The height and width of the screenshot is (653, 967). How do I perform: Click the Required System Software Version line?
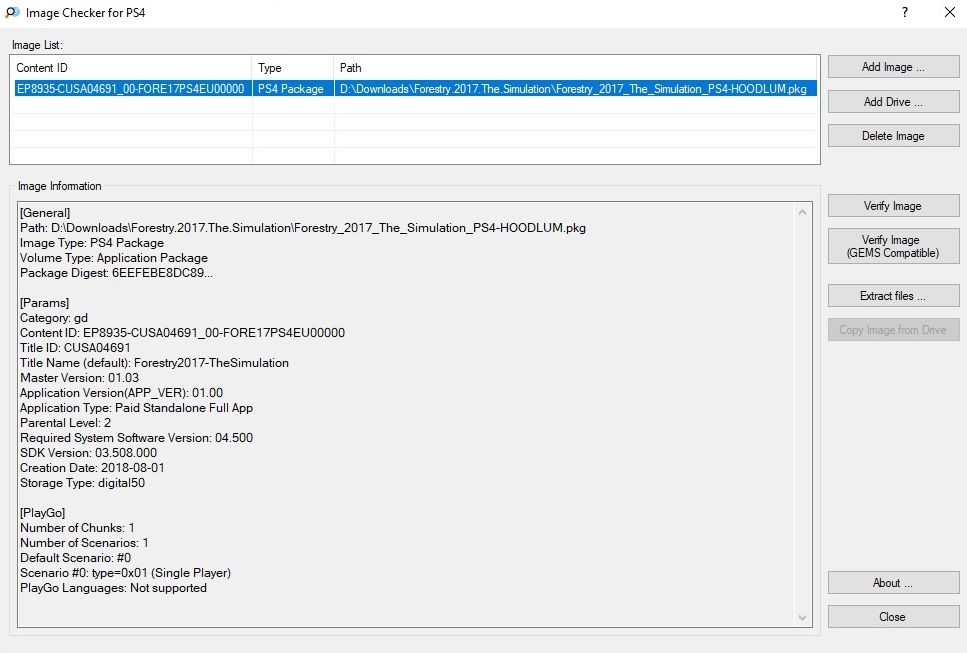tap(136, 438)
